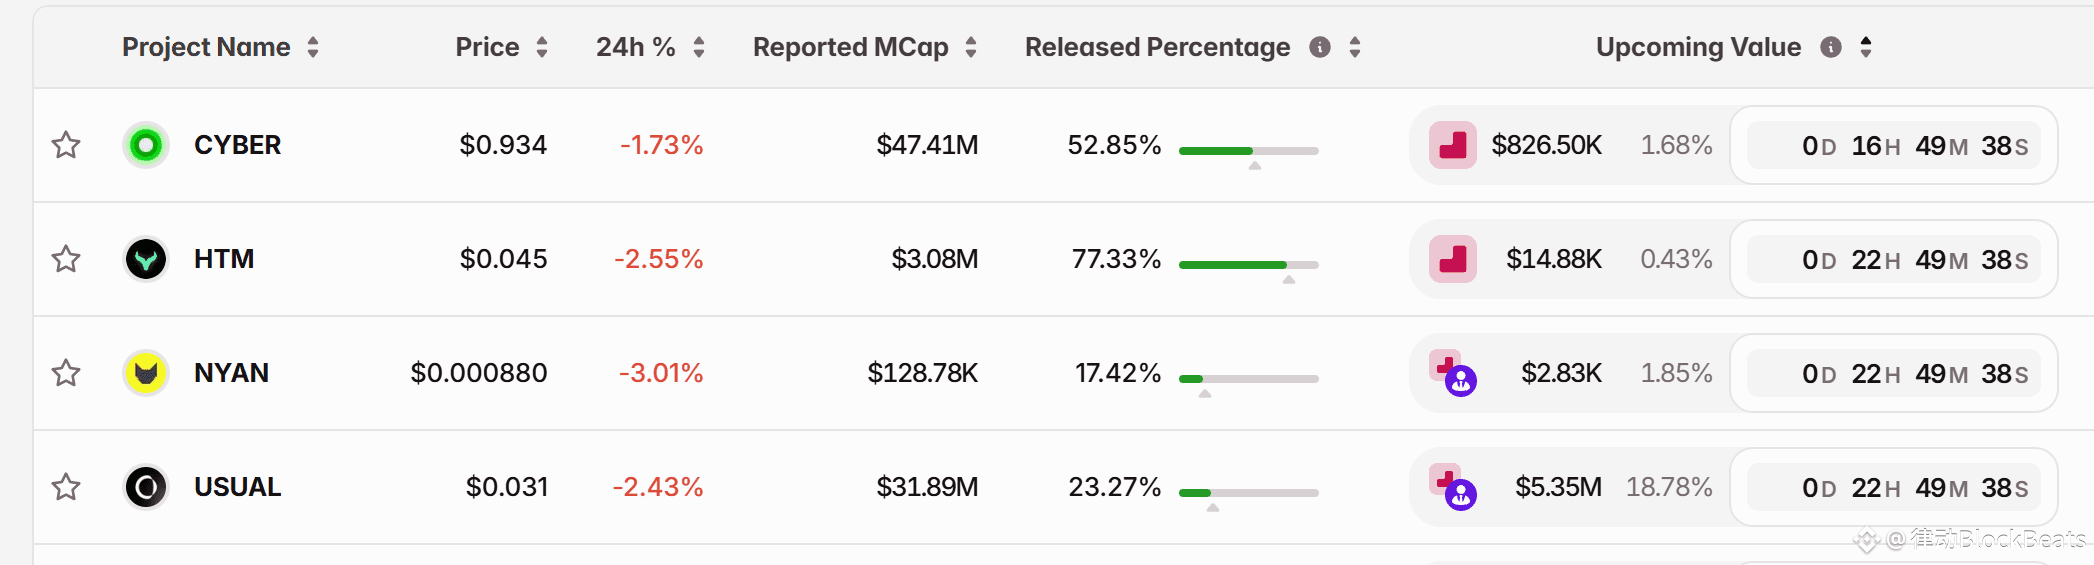Click the CYBER token logo icon

pos(146,145)
